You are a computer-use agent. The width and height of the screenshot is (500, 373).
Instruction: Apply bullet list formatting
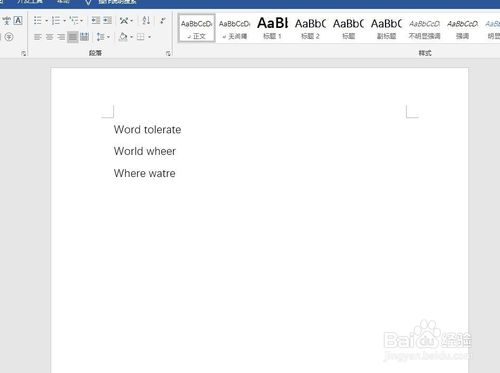38,21
